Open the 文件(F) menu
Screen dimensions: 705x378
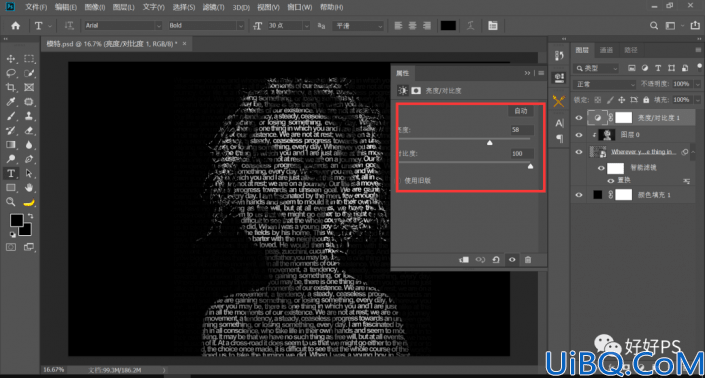(36, 7)
